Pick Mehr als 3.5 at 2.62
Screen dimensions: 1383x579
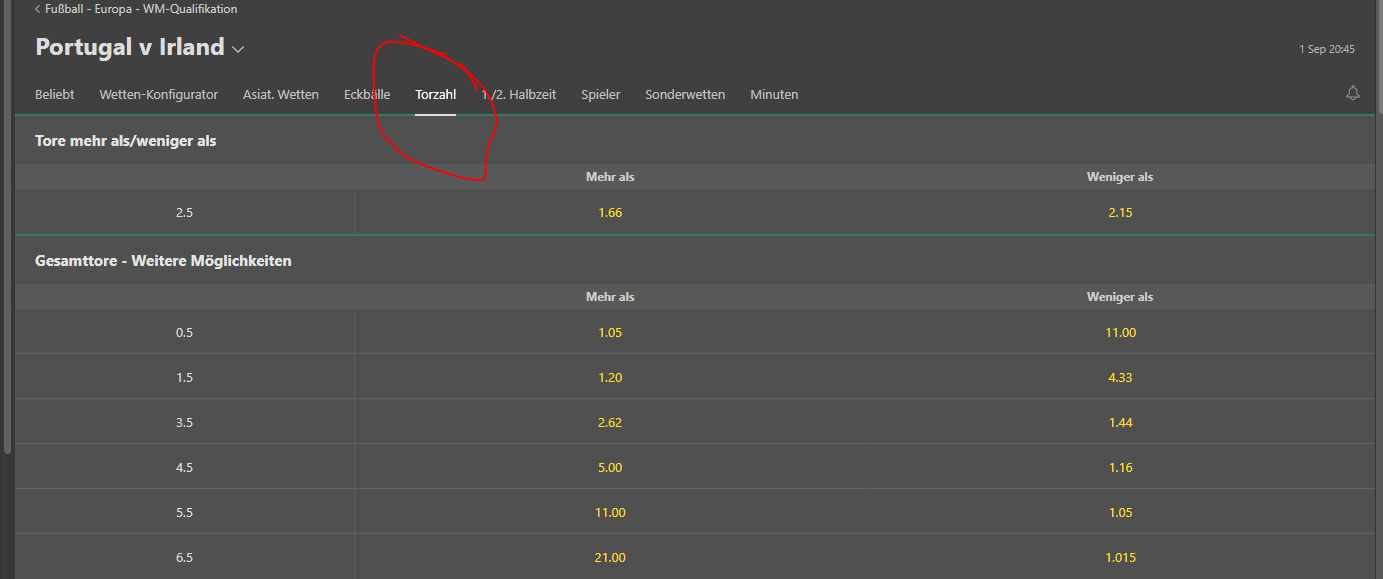(610, 422)
